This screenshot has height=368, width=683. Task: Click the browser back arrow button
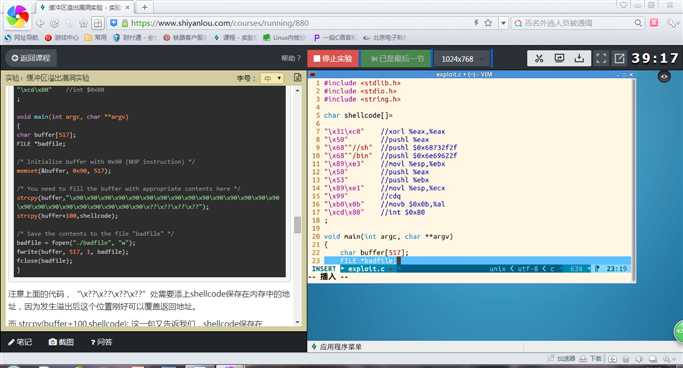click(40, 23)
